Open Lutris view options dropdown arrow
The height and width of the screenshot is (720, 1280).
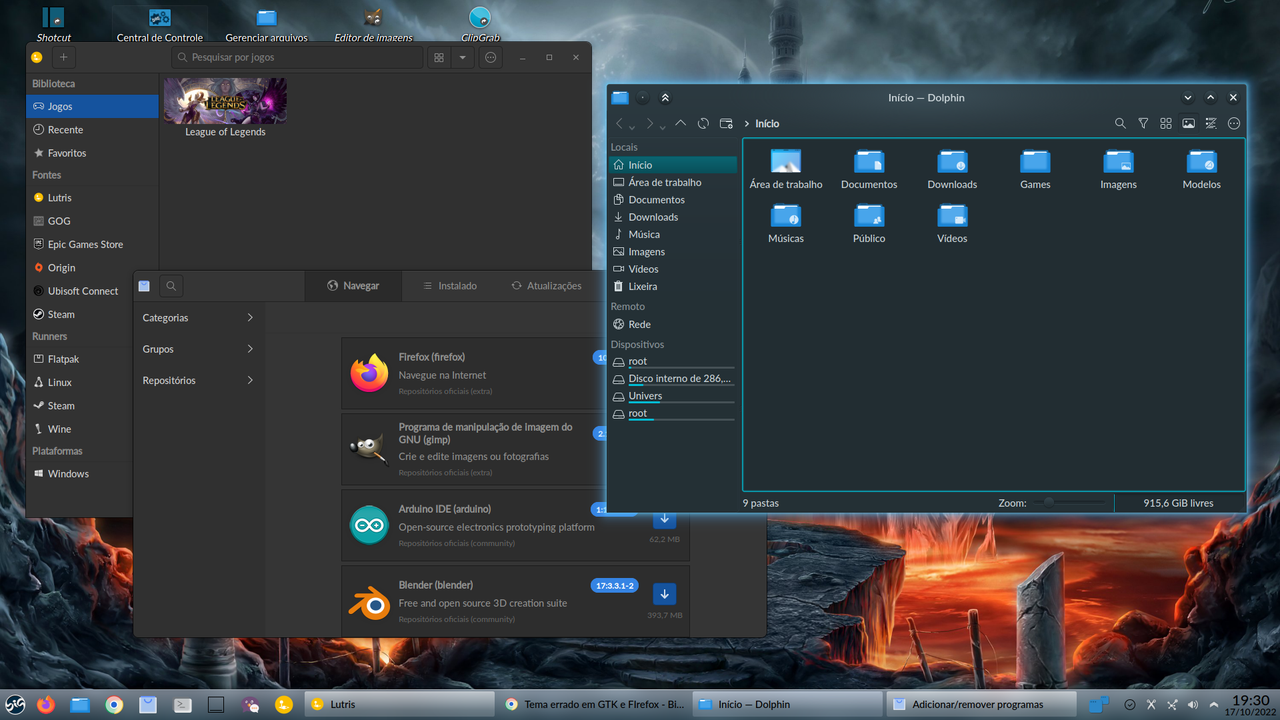[x=463, y=57]
